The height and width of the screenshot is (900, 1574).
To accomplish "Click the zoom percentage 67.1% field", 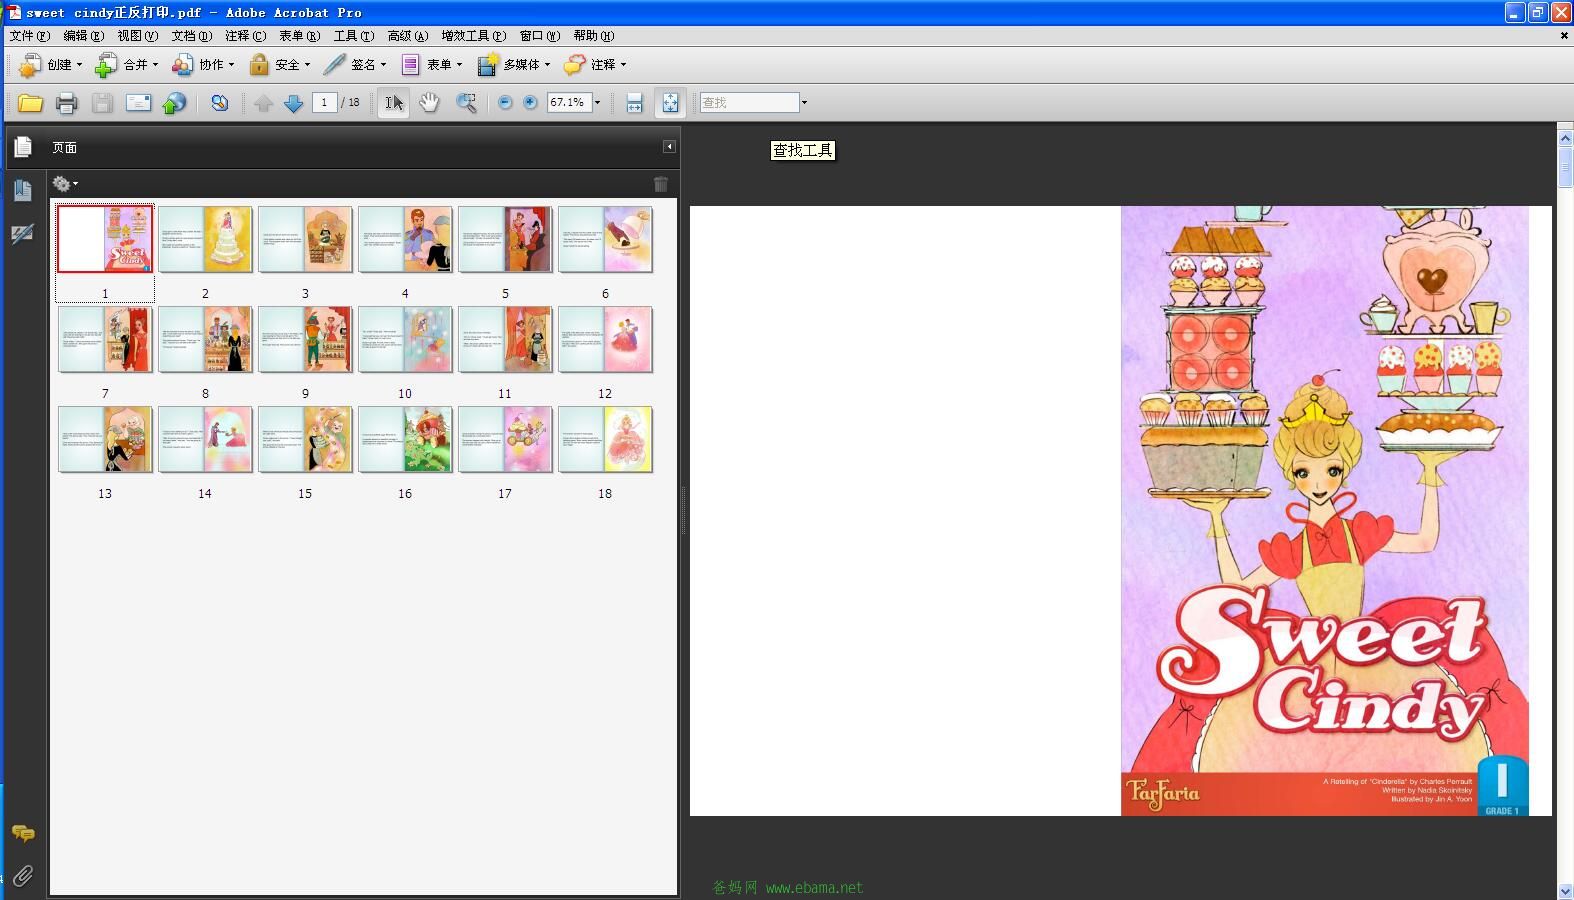I will pos(569,102).
